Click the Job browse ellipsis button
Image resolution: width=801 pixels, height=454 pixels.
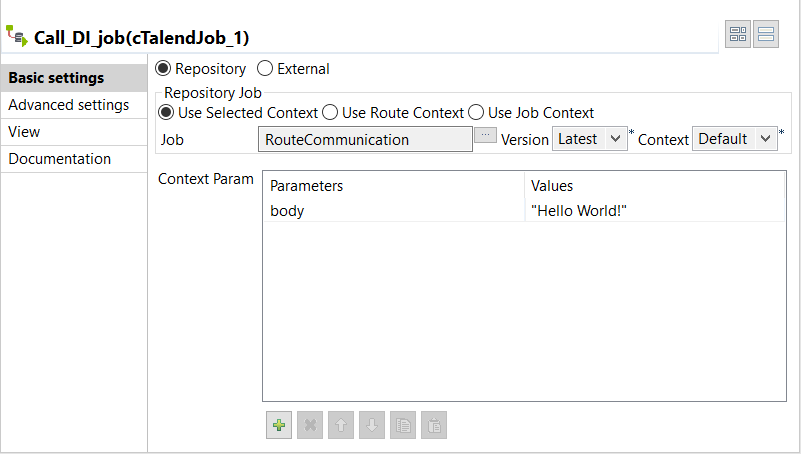click(x=485, y=135)
